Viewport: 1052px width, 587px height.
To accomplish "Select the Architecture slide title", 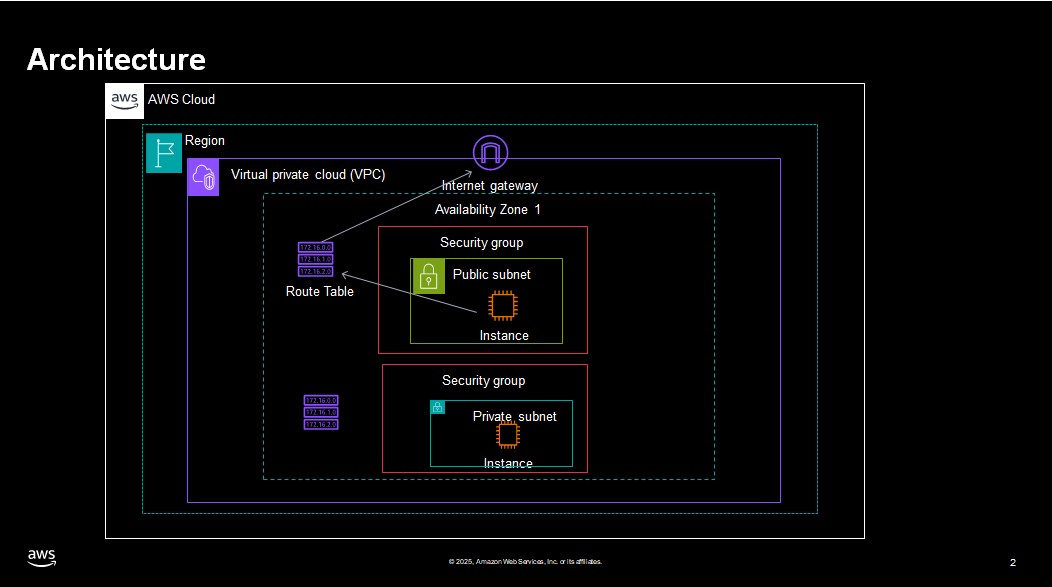I will click(116, 60).
